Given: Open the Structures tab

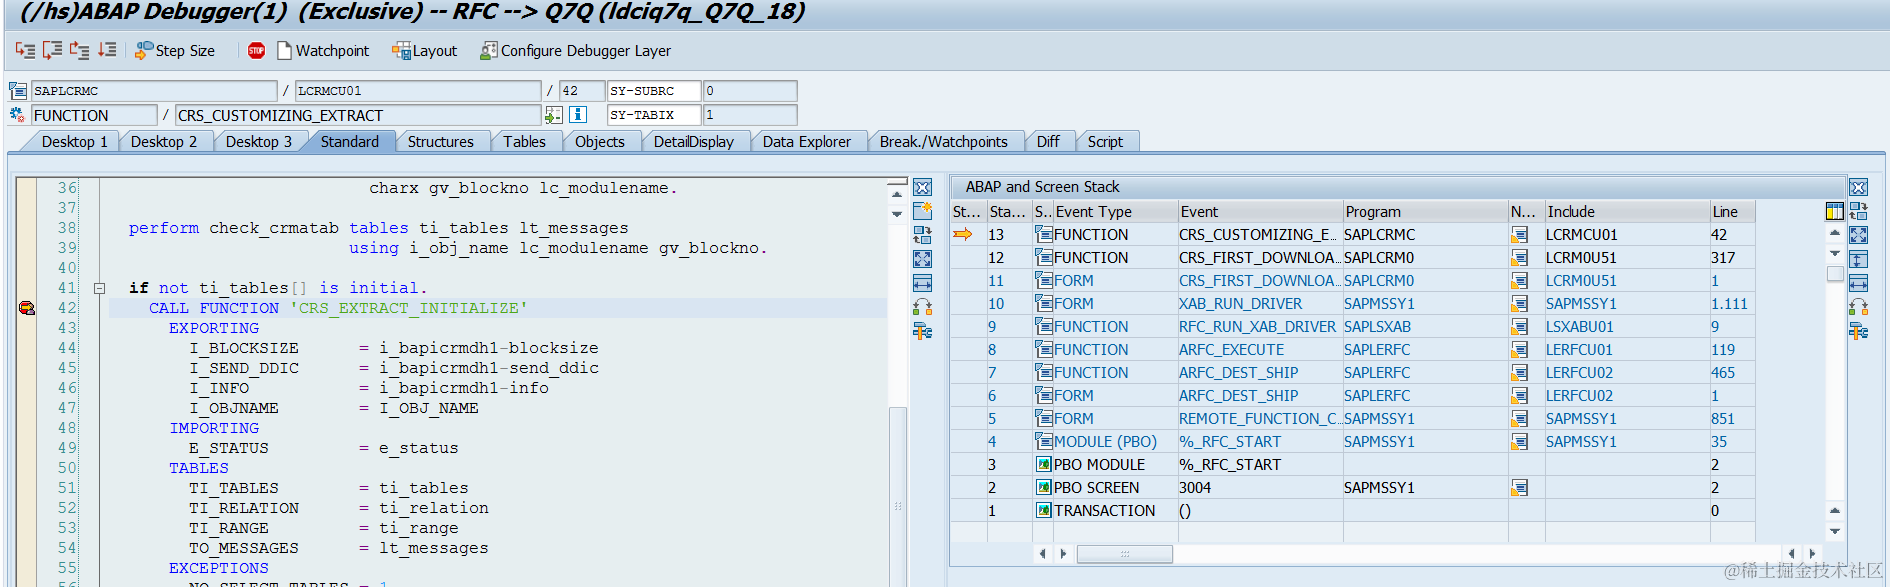Looking at the screenshot, I should pyautogui.click(x=441, y=141).
